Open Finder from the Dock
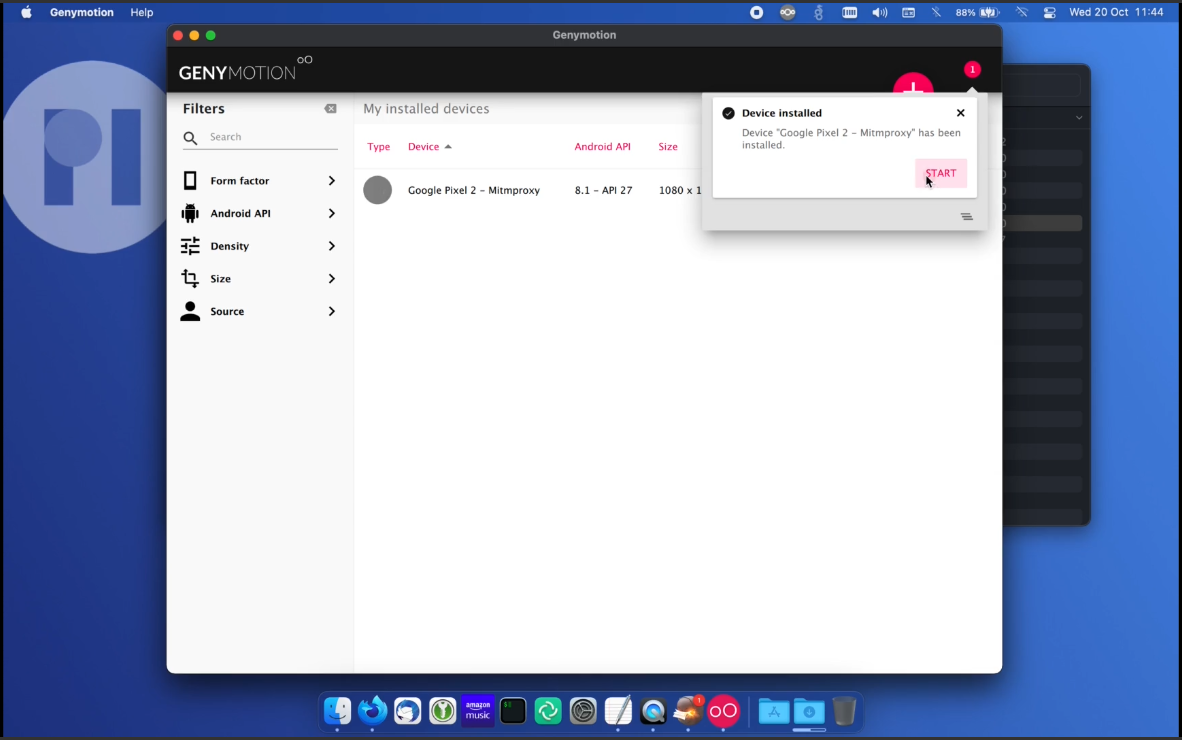 (338, 711)
